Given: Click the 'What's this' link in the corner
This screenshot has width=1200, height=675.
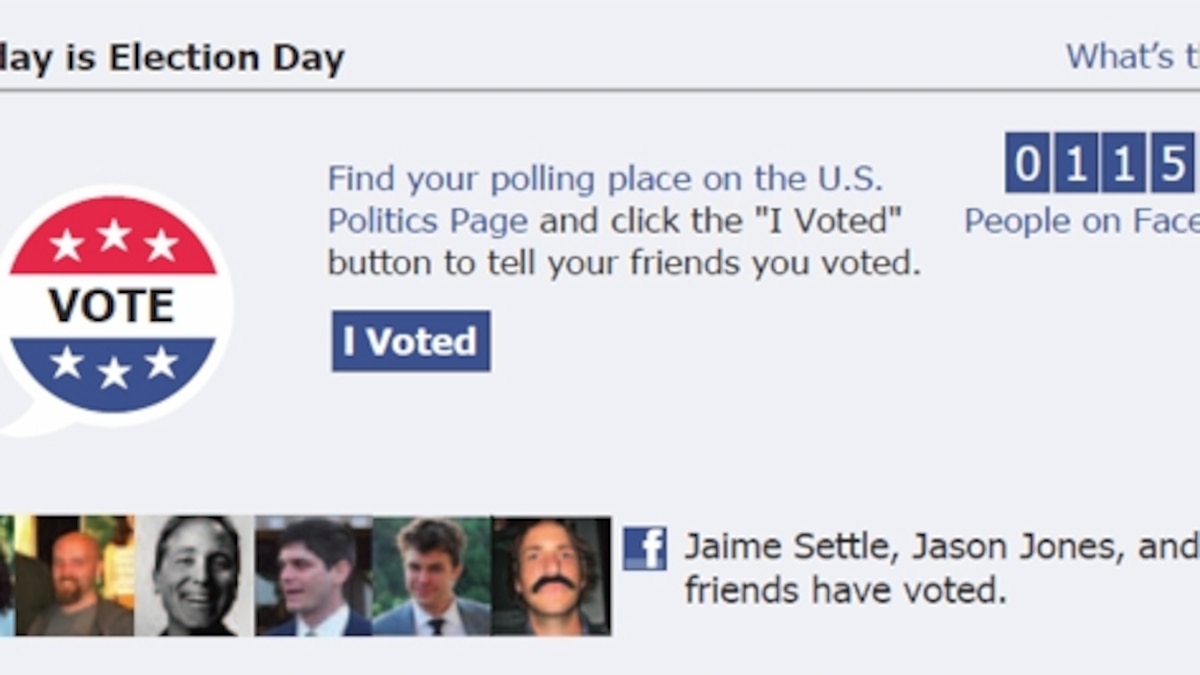Looking at the screenshot, I should pyautogui.click(x=1130, y=57).
